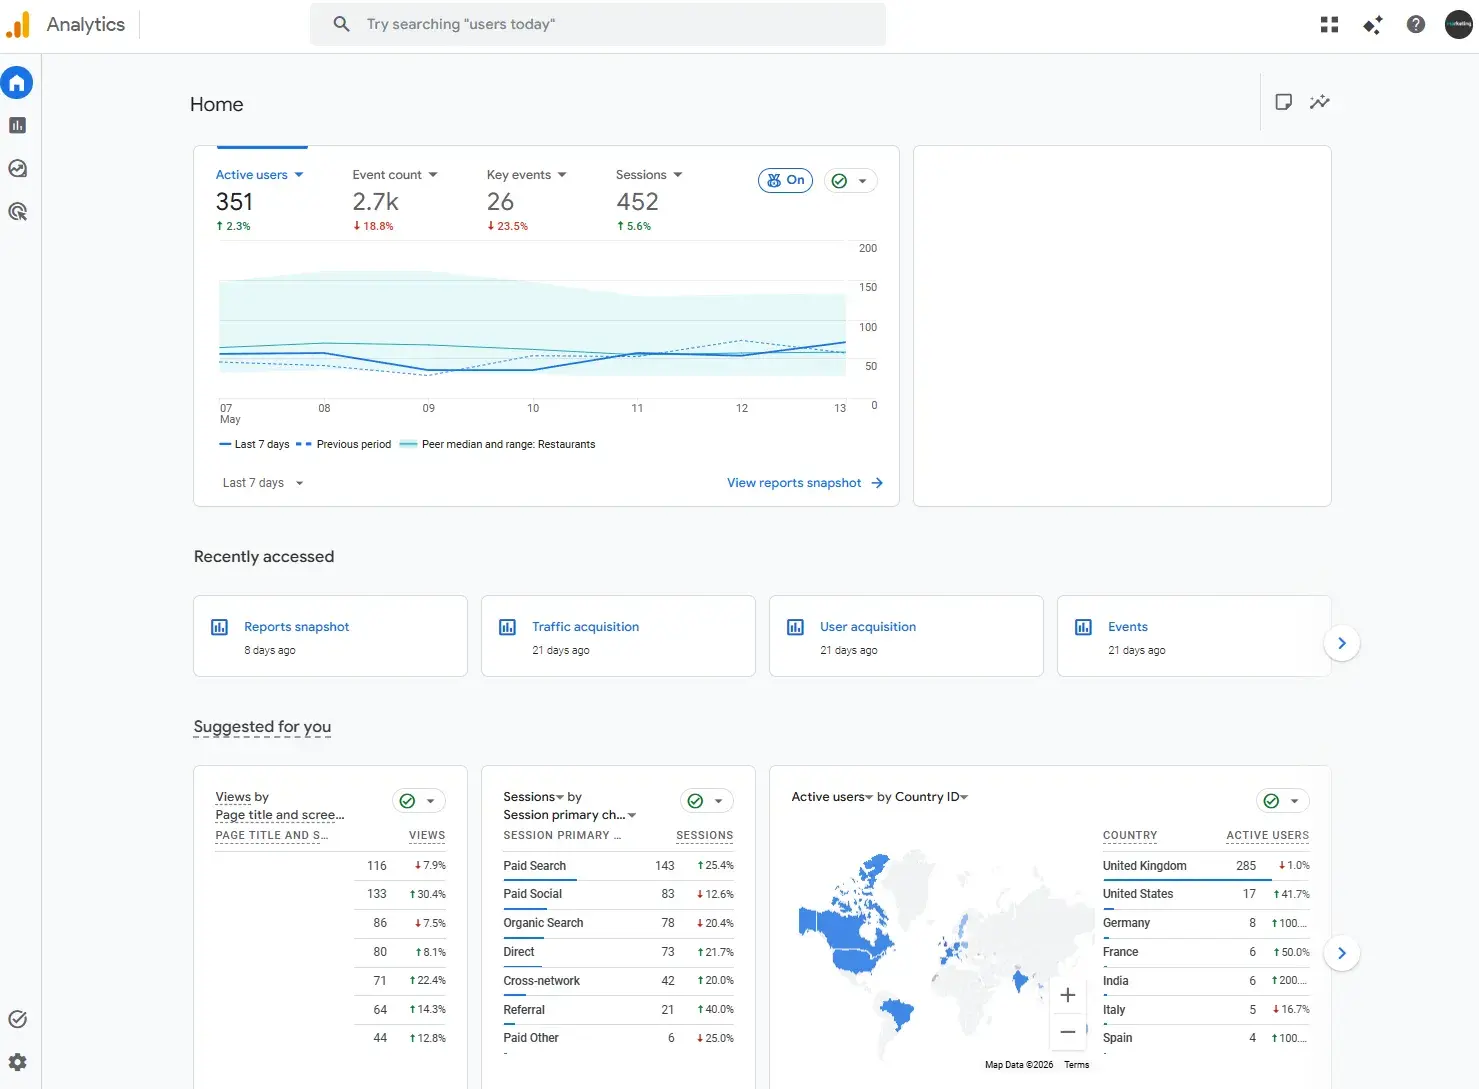Change the Country ID dimension dropdown
The width and height of the screenshot is (1479, 1089).
[x=931, y=797]
